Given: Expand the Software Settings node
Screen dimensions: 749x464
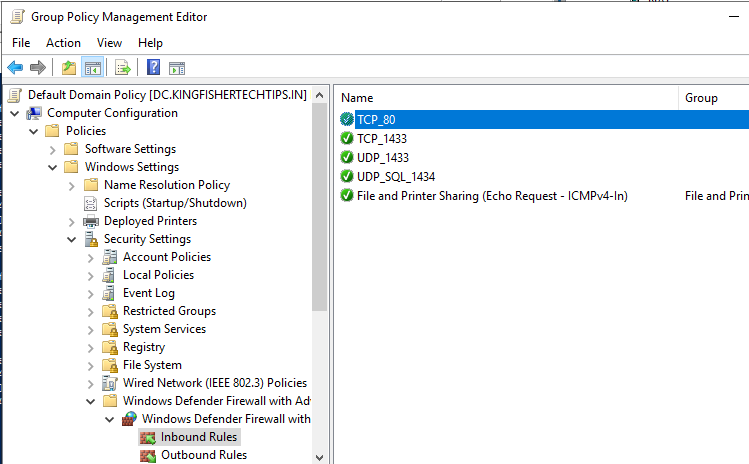Looking at the screenshot, I should [53, 150].
